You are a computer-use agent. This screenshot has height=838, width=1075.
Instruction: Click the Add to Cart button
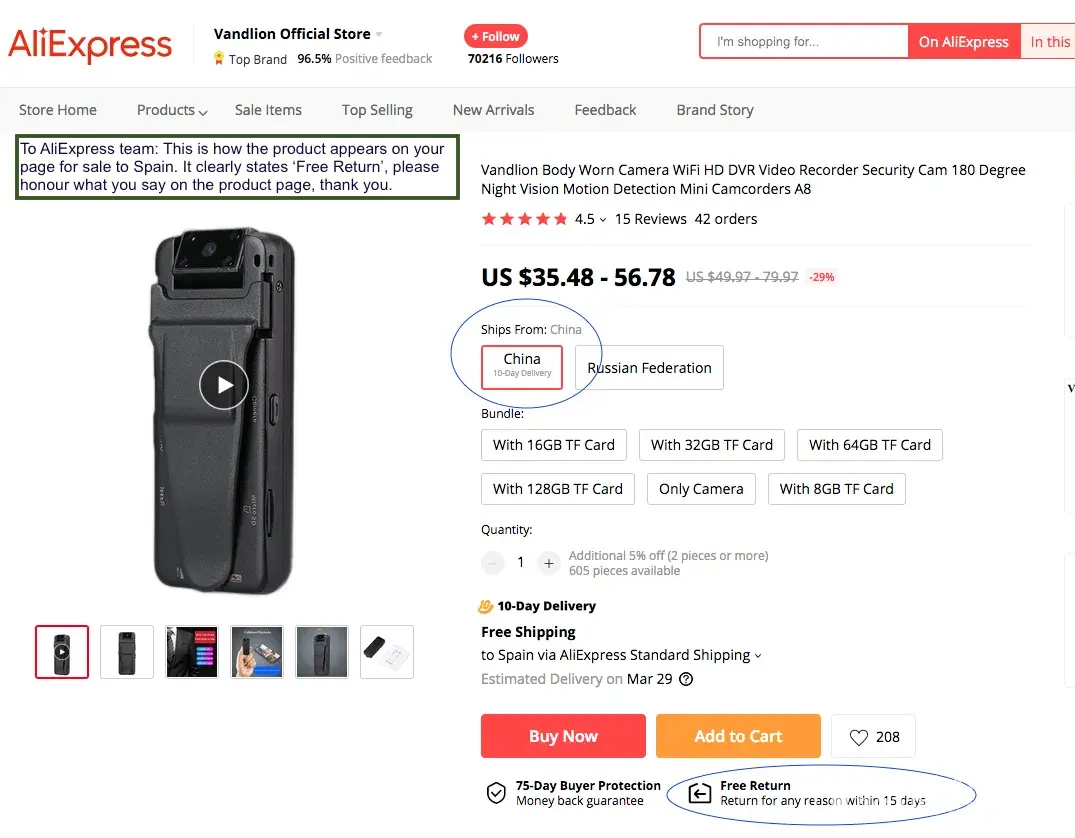(x=738, y=736)
